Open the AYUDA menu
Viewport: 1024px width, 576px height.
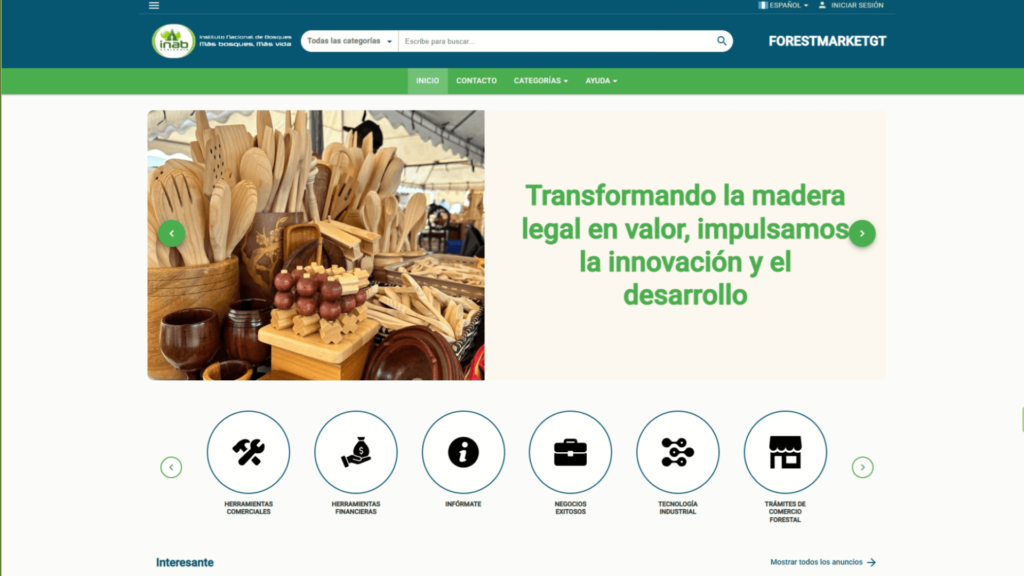point(600,81)
